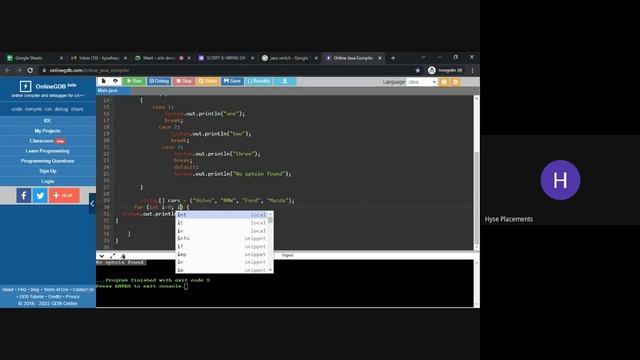Screen dimensions: 640x360
Task: Click Login in the sidebar
Action: [47, 181]
